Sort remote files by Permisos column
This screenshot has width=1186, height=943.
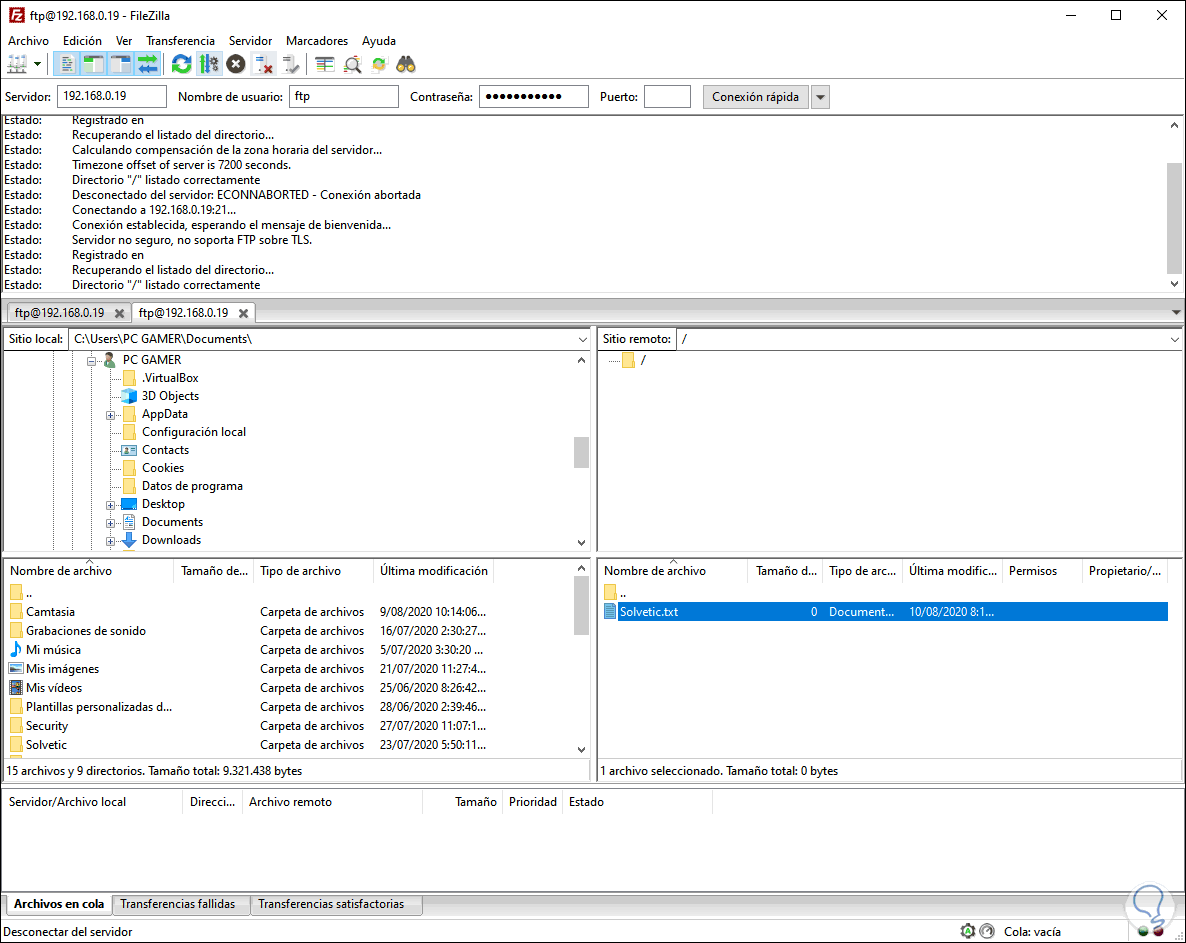pos(1041,571)
